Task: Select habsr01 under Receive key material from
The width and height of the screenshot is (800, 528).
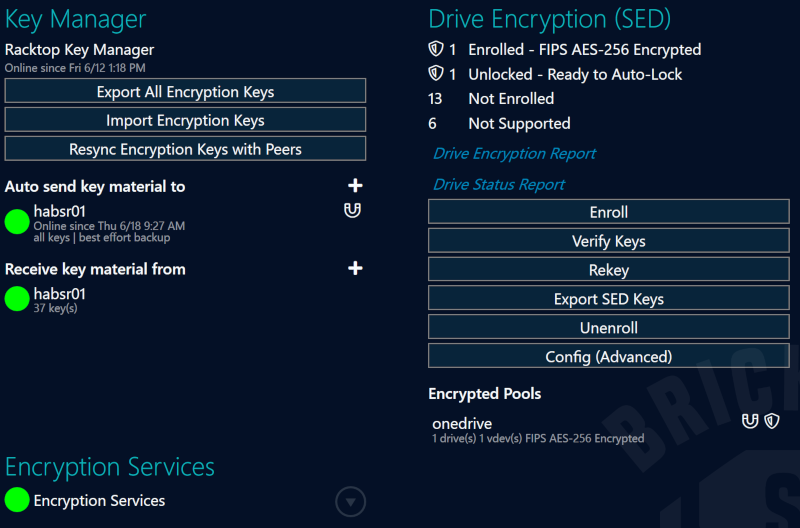Action: [x=59, y=294]
